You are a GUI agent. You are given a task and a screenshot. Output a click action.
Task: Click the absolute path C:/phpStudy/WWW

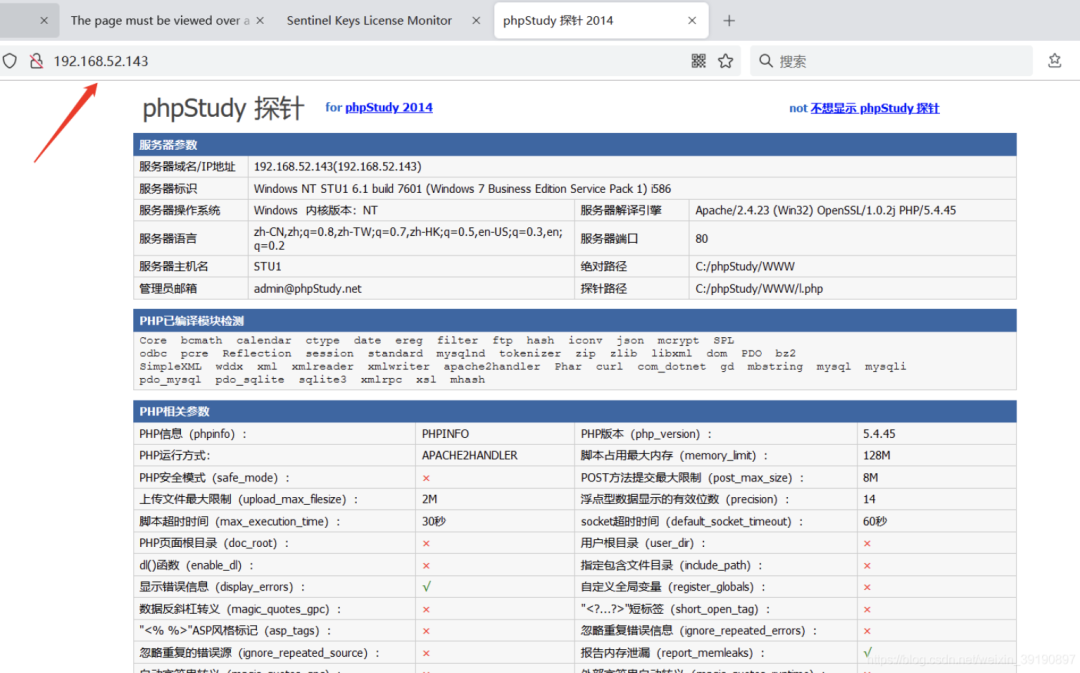pyautogui.click(x=745, y=267)
